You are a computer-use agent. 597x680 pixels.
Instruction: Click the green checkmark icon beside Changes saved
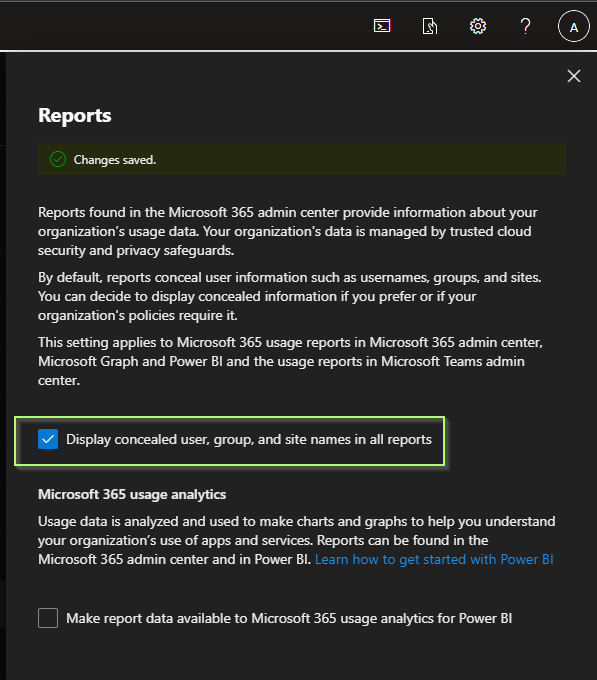pyautogui.click(x=58, y=160)
